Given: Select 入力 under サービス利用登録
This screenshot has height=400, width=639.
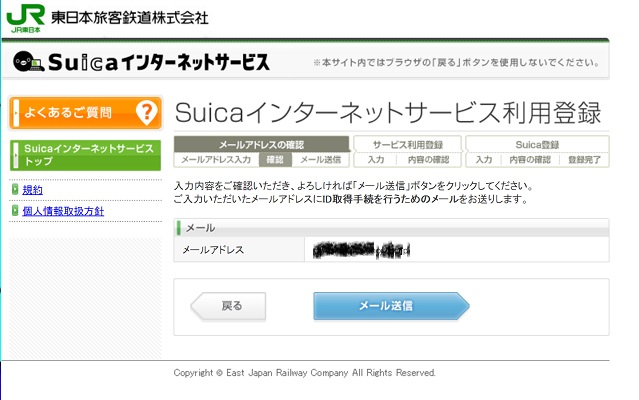Looking at the screenshot, I should point(376,160).
